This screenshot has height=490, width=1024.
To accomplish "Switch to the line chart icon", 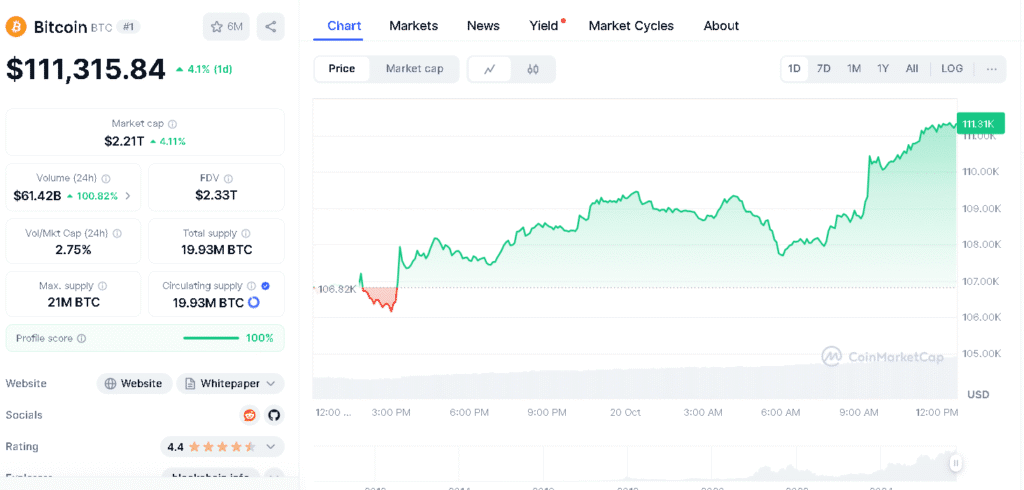I will click(490, 69).
